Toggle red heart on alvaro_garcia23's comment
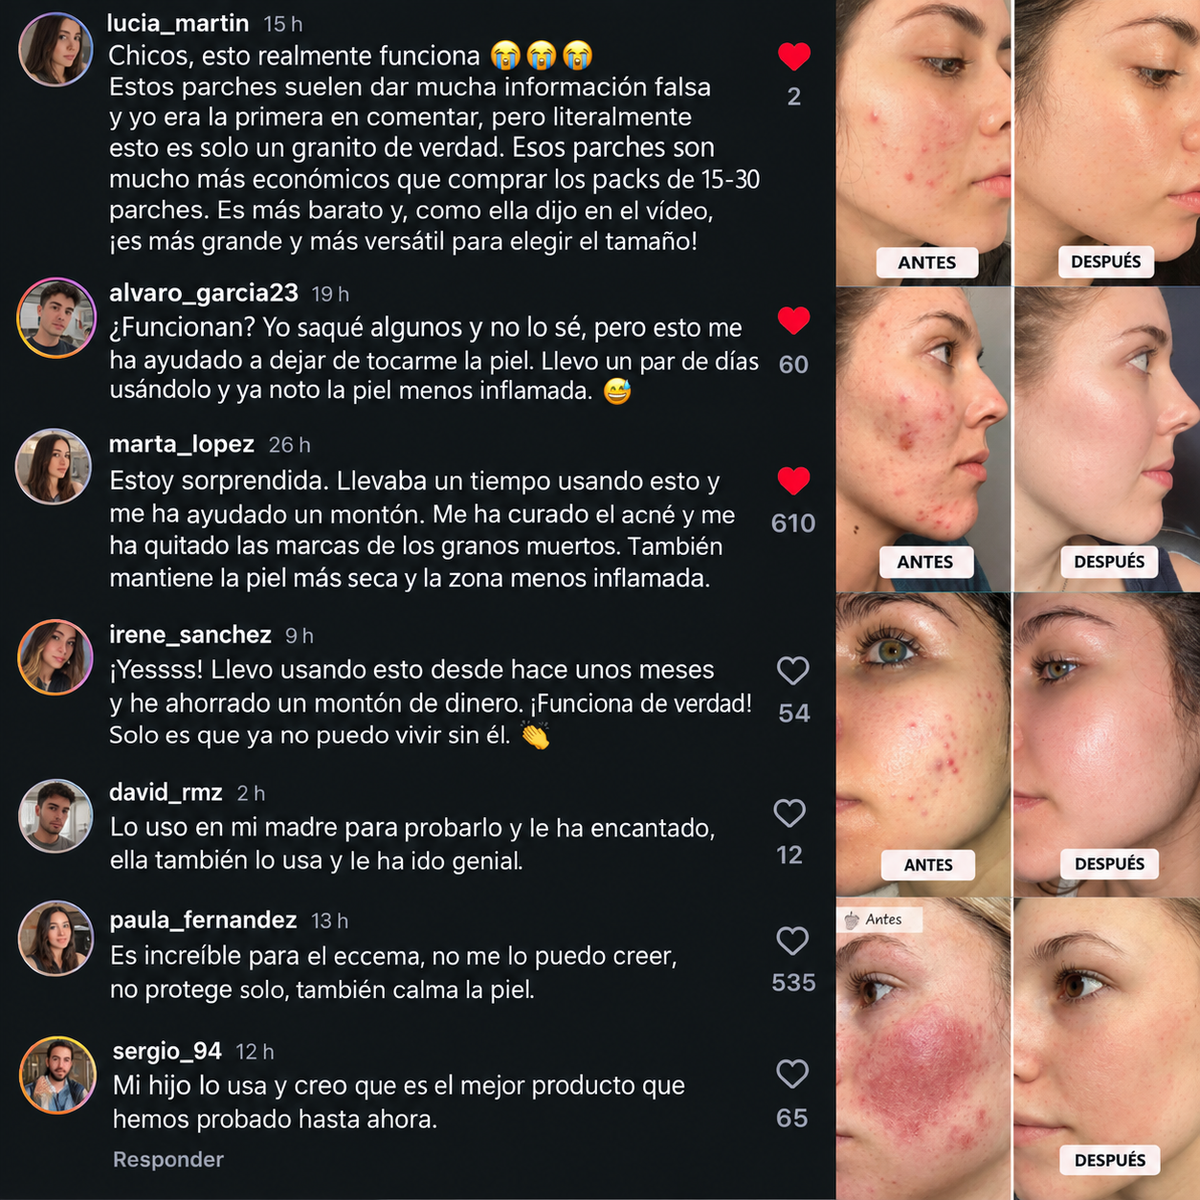 [x=794, y=321]
